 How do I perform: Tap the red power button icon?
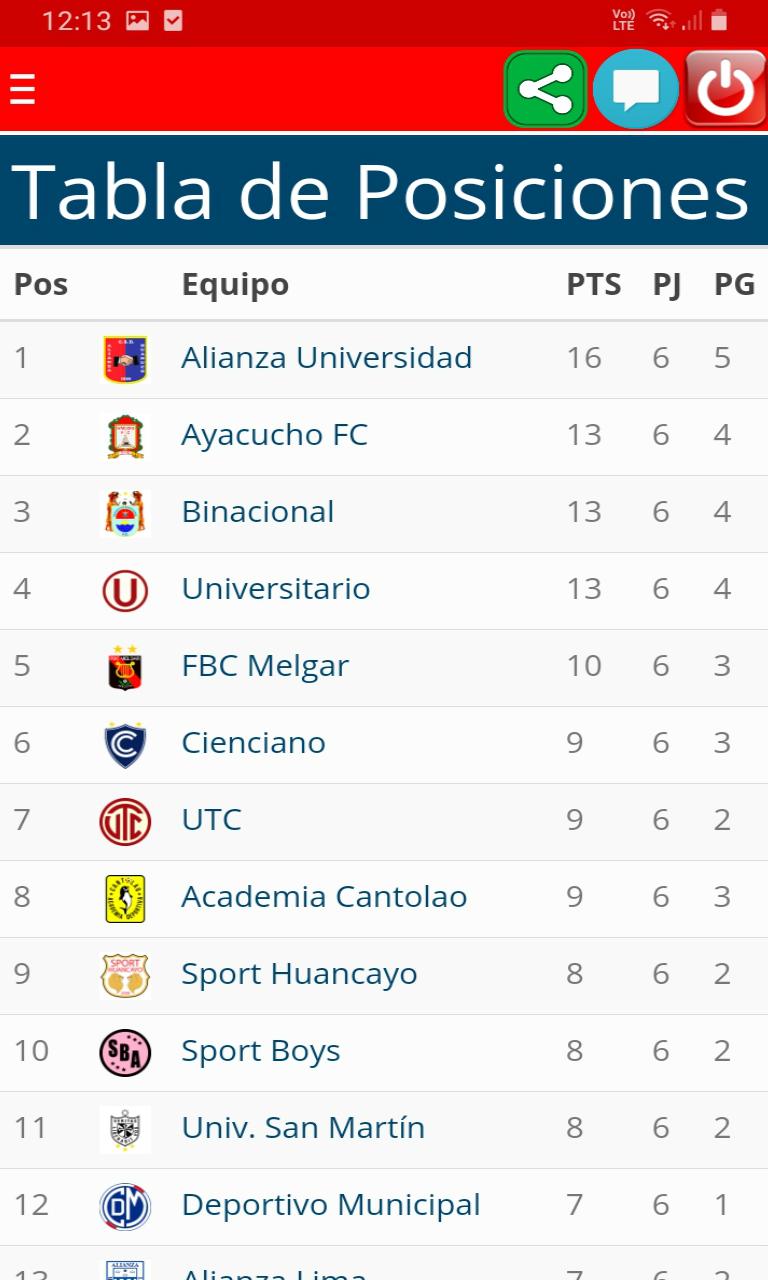[725, 89]
